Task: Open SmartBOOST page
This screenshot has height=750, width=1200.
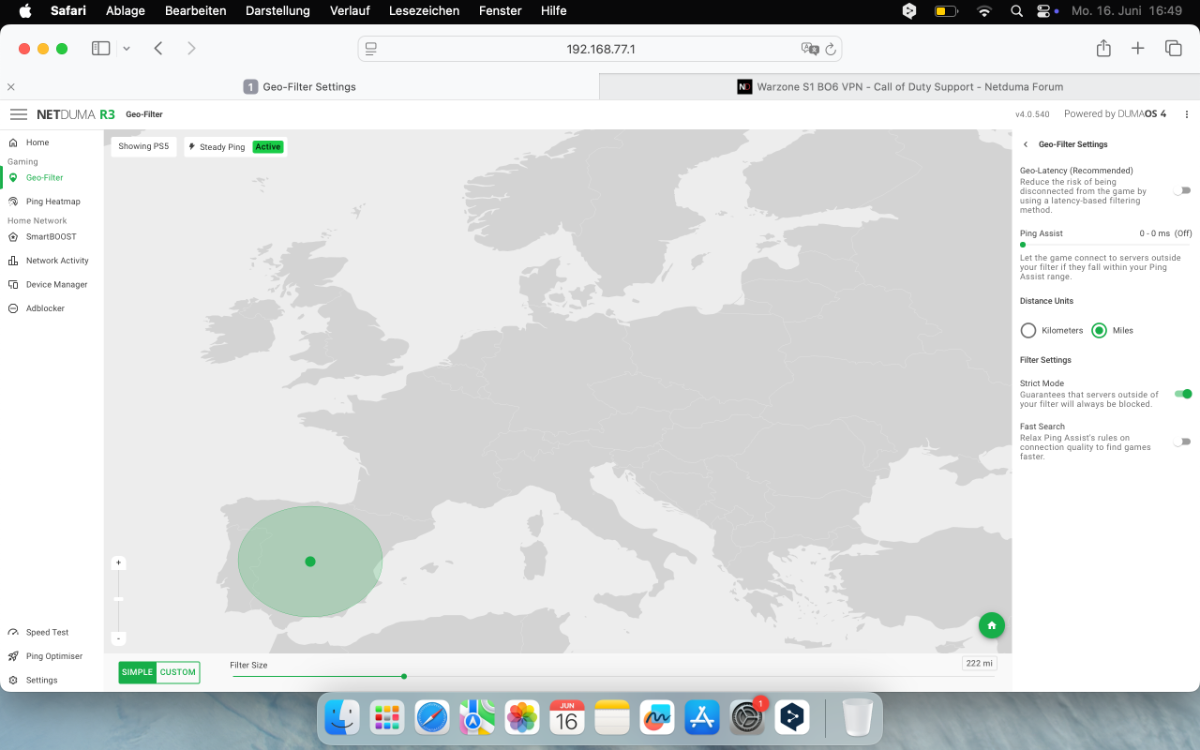Action: [51, 237]
